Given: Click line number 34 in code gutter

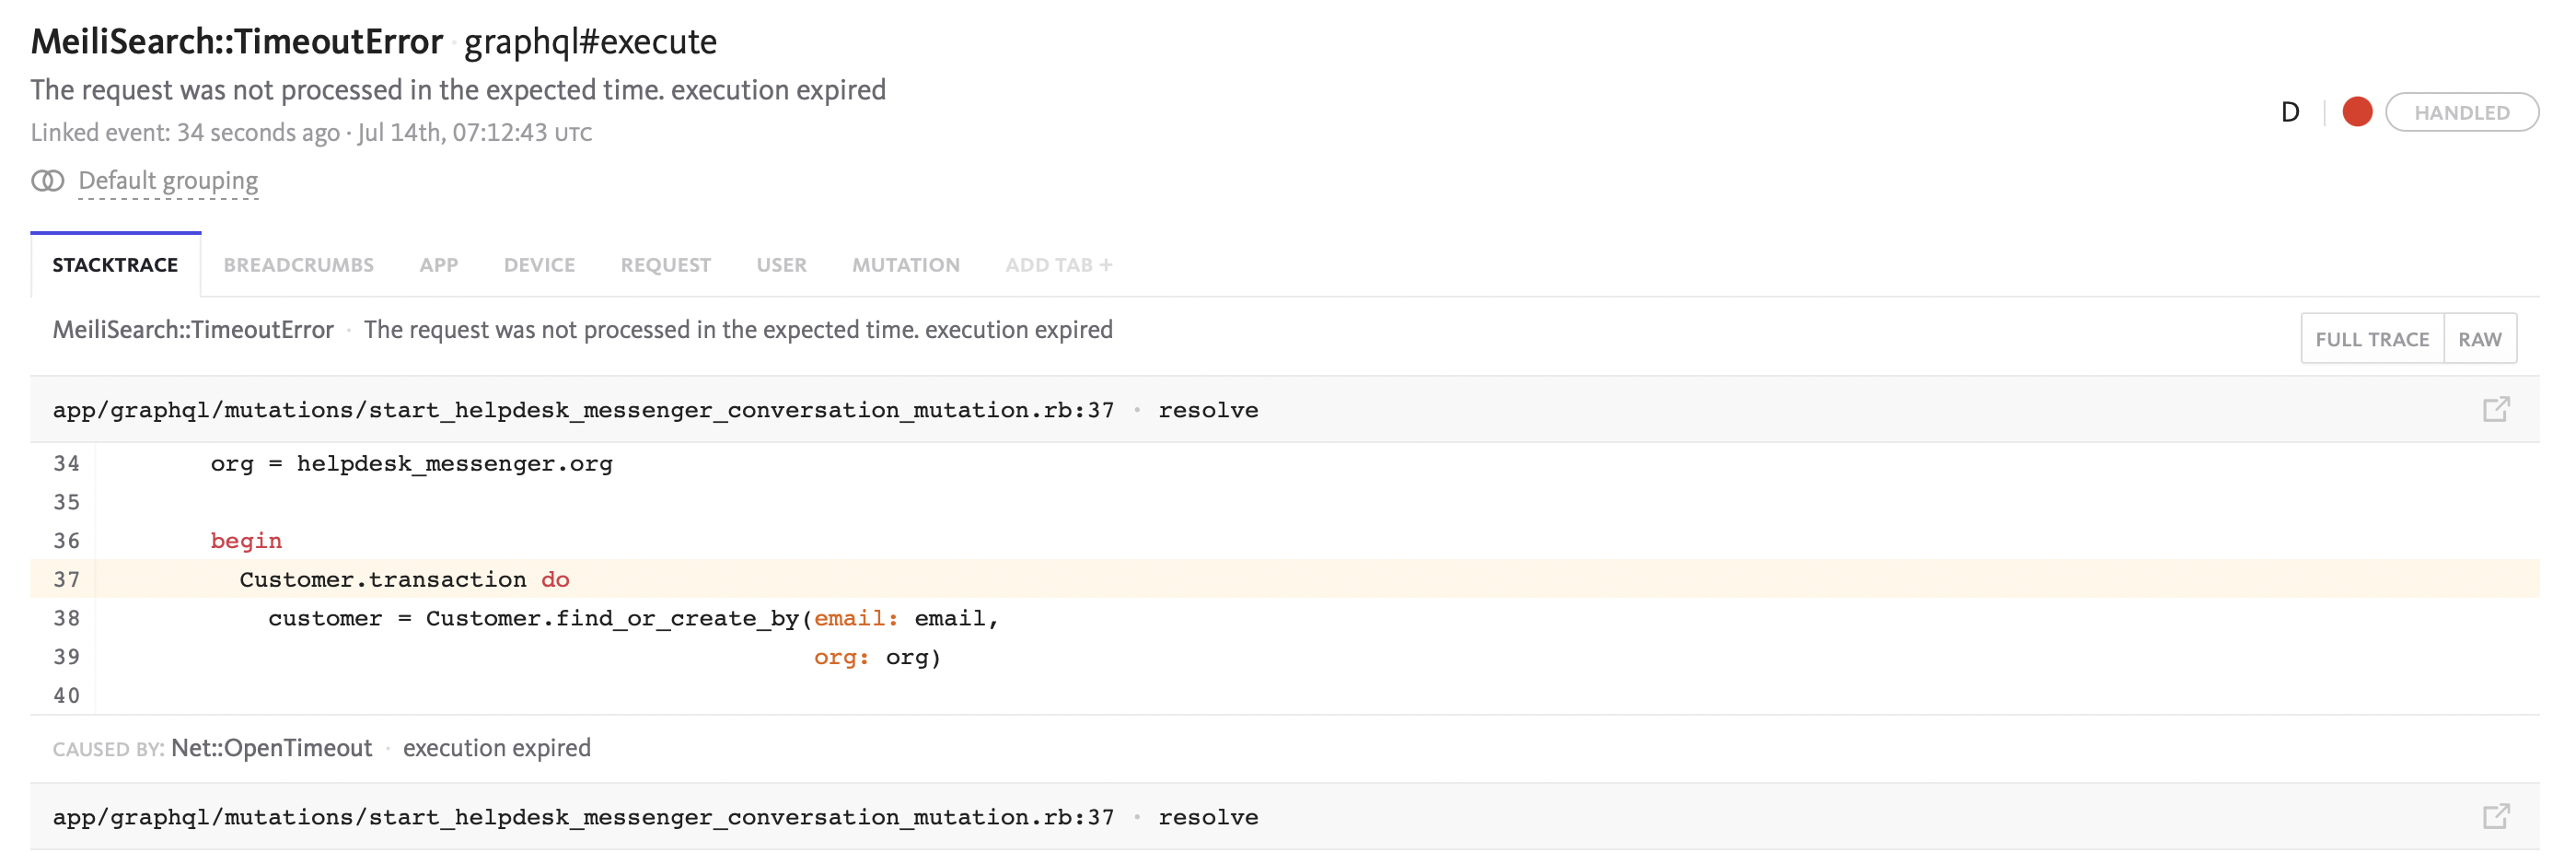Looking at the screenshot, I should tap(66, 463).
